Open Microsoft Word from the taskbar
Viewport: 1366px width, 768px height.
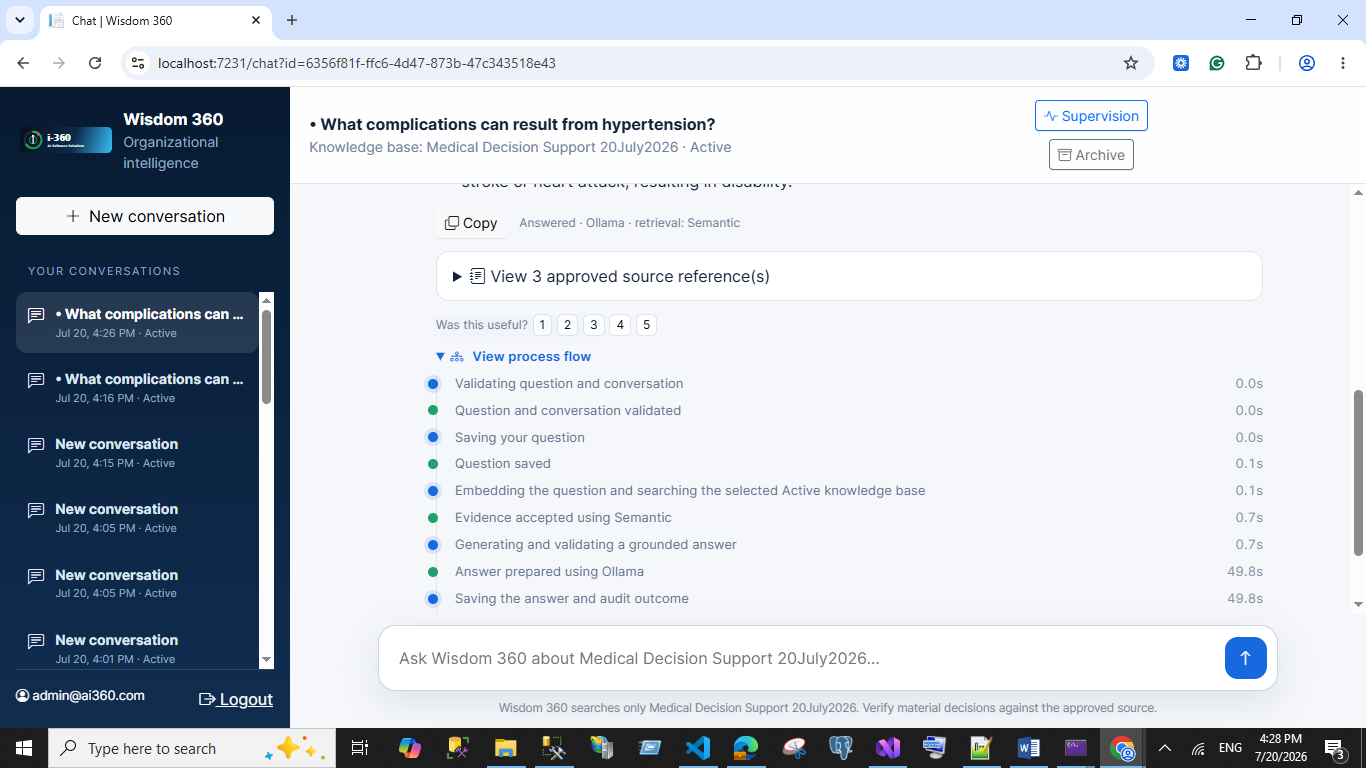coord(1028,748)
